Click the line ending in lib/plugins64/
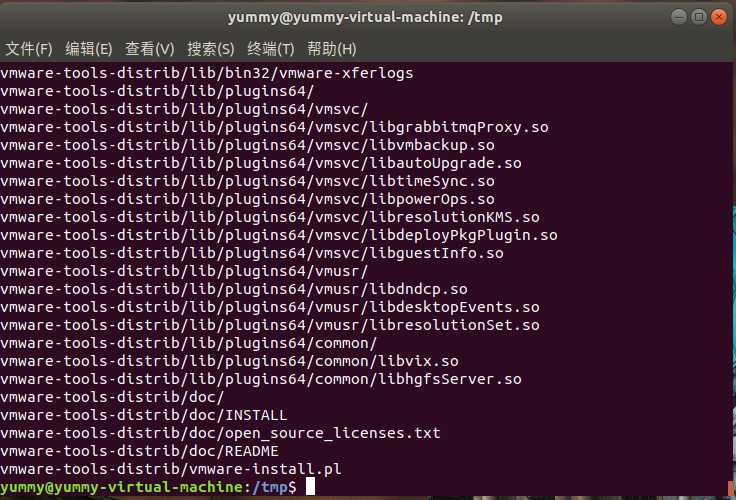736x500 pixels. [157, 91]
